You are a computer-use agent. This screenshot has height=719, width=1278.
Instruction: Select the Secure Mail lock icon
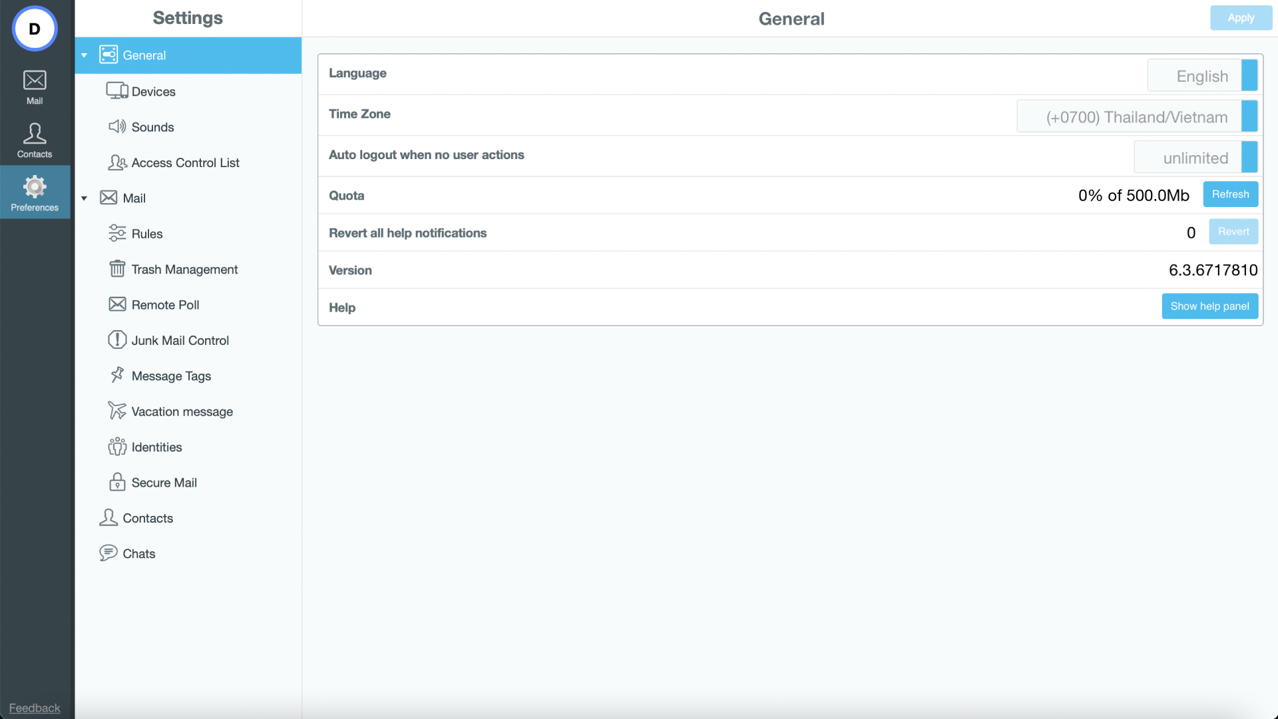117,482
